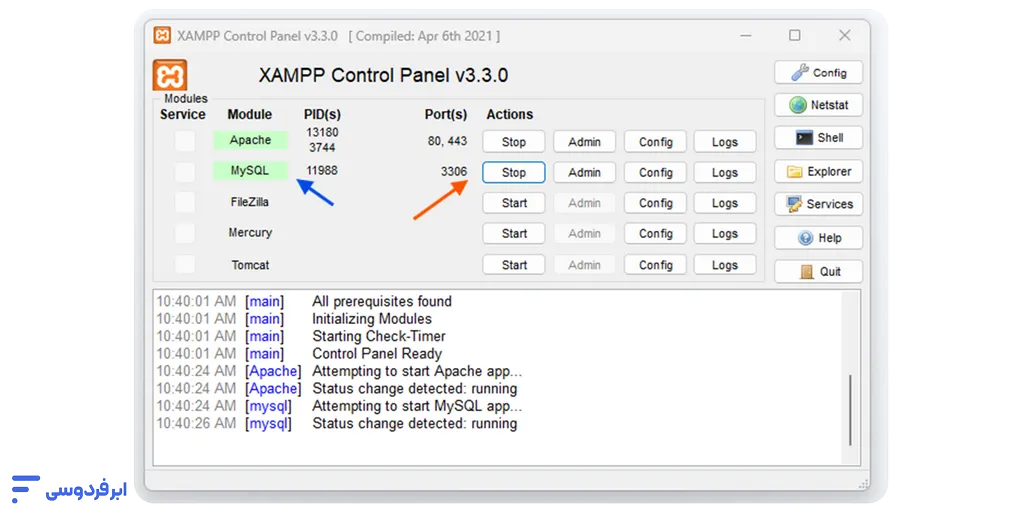Viewport: 1024px width, 515px height.
Task: Click the Port(s) column header
Action: [446, 114]
